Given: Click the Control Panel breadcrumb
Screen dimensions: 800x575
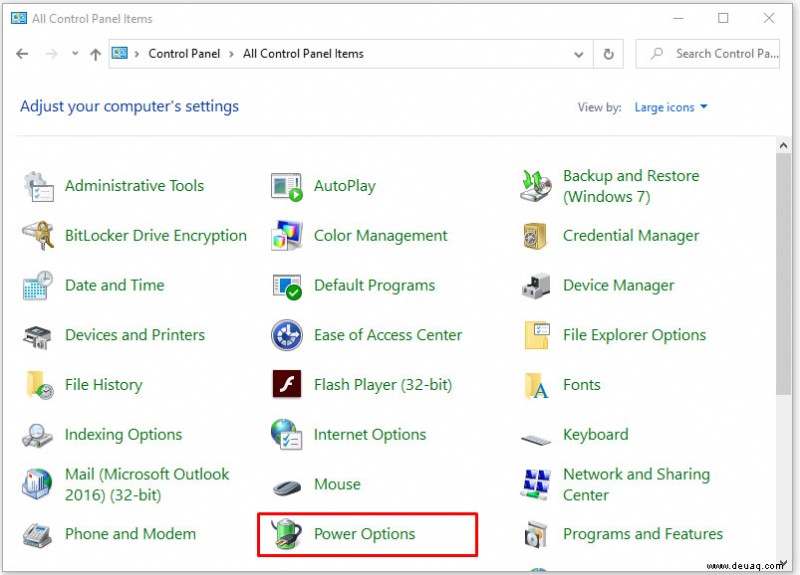Looking at the screenshot, I should click(184, 54).
